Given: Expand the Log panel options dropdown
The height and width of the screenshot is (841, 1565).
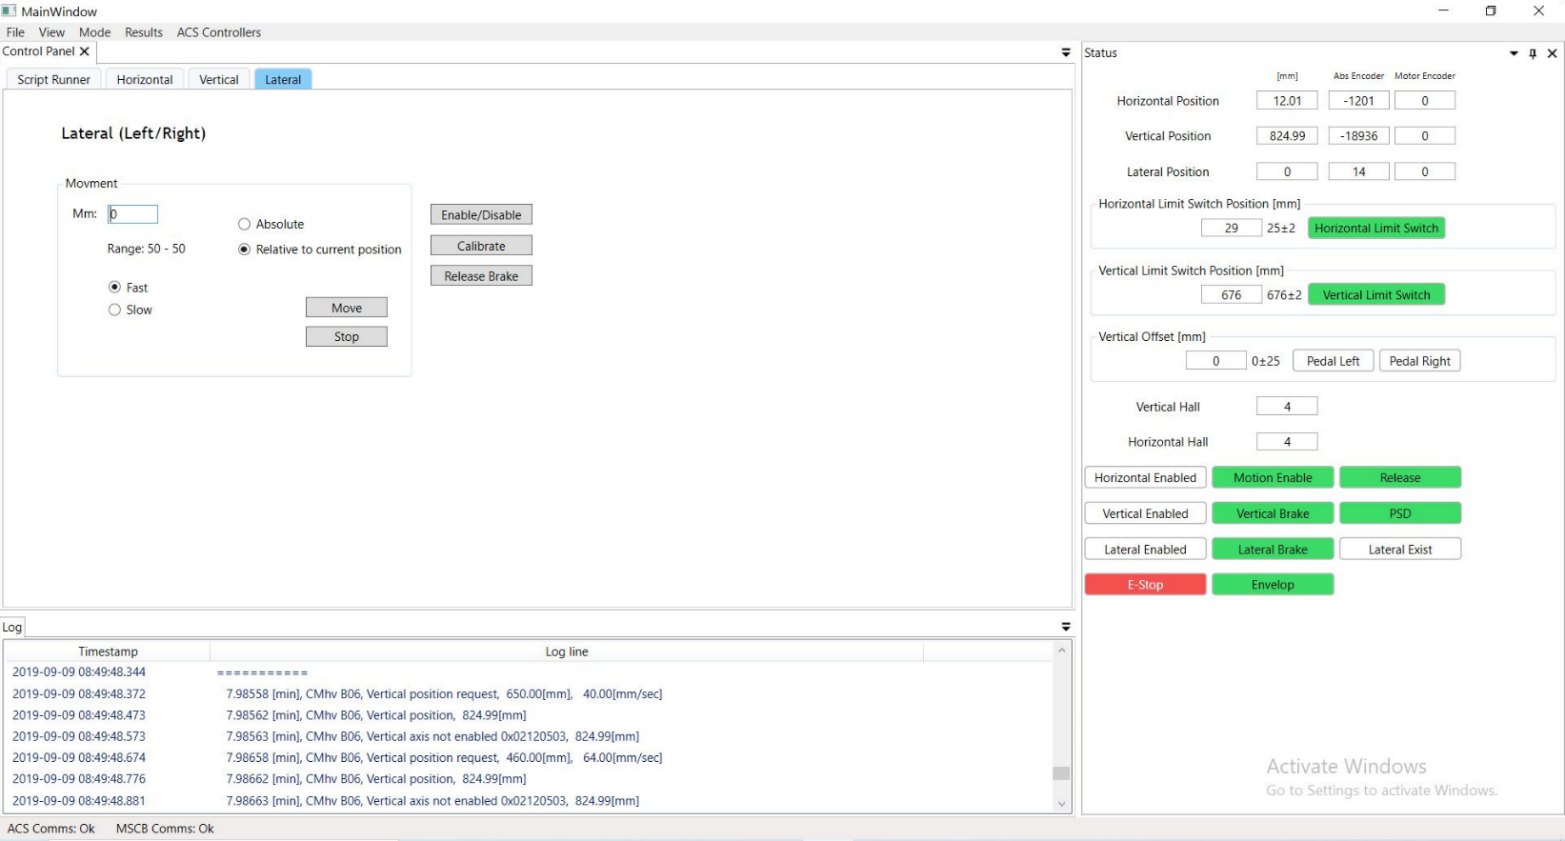Looking at the screenshot, I should (1065, 627).
